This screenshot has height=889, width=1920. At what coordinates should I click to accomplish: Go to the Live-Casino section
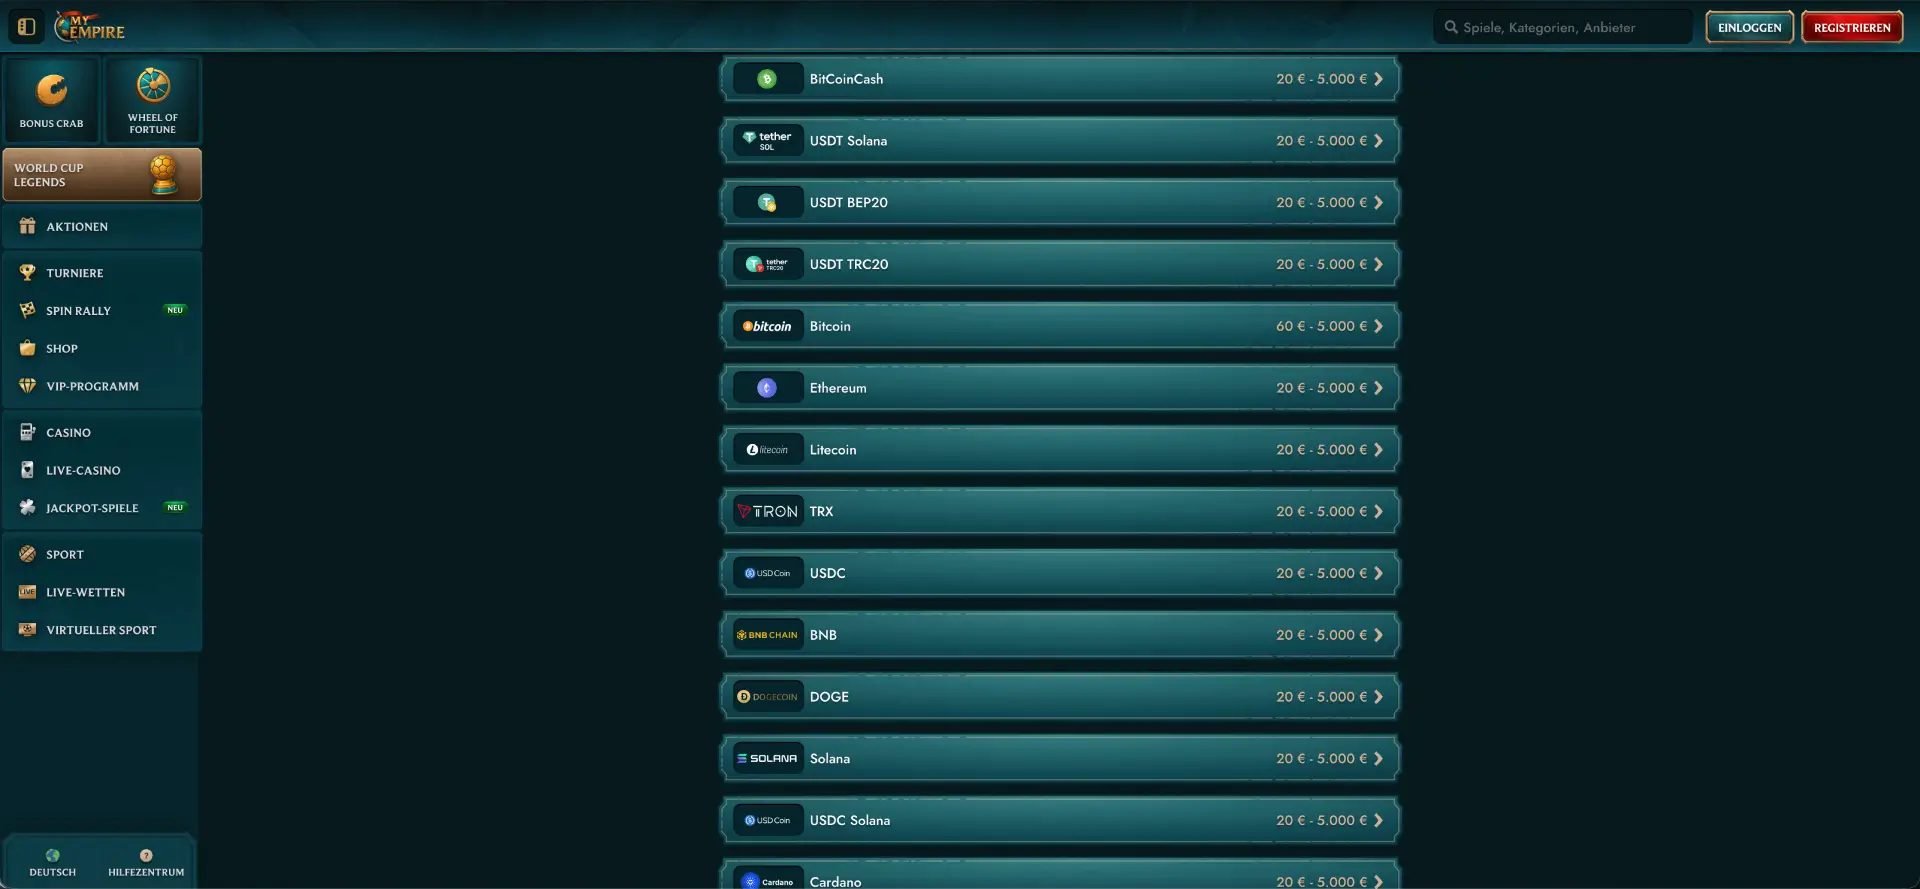[x=102, y=470]
